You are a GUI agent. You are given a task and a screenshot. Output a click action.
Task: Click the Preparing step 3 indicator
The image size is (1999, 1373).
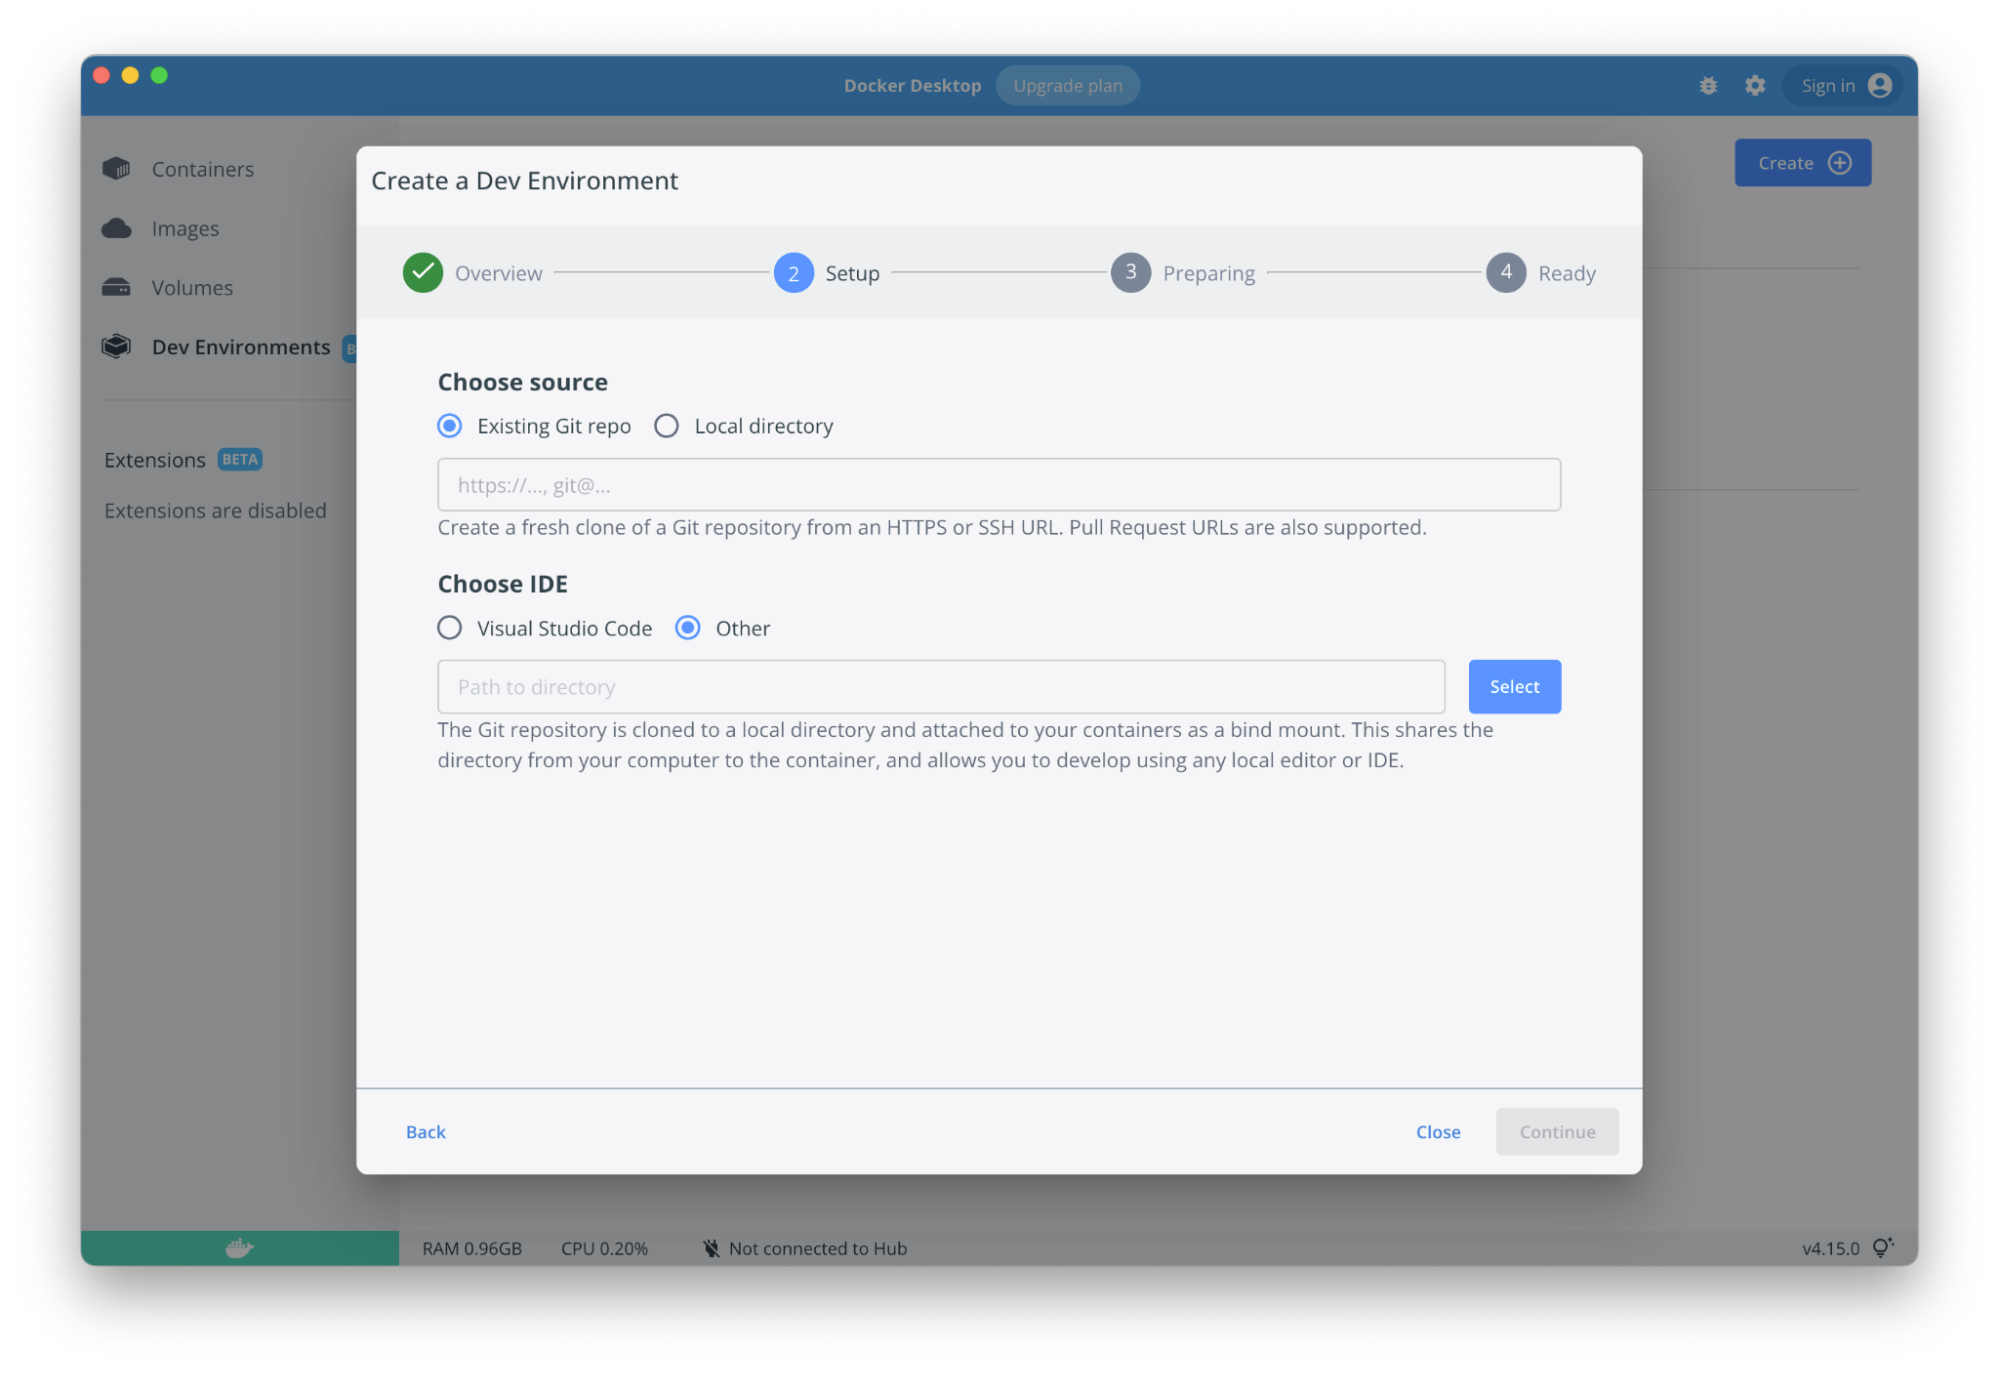point(1132,272)
